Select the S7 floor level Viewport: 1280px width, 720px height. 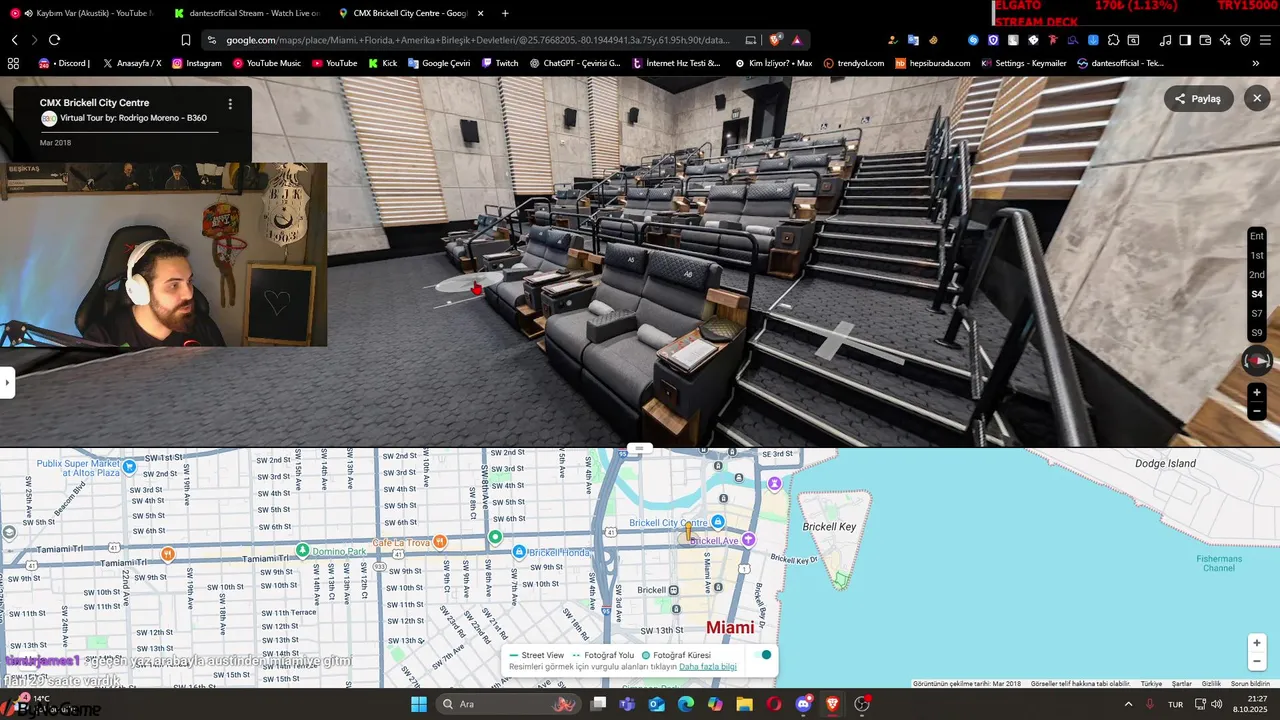1257,313
